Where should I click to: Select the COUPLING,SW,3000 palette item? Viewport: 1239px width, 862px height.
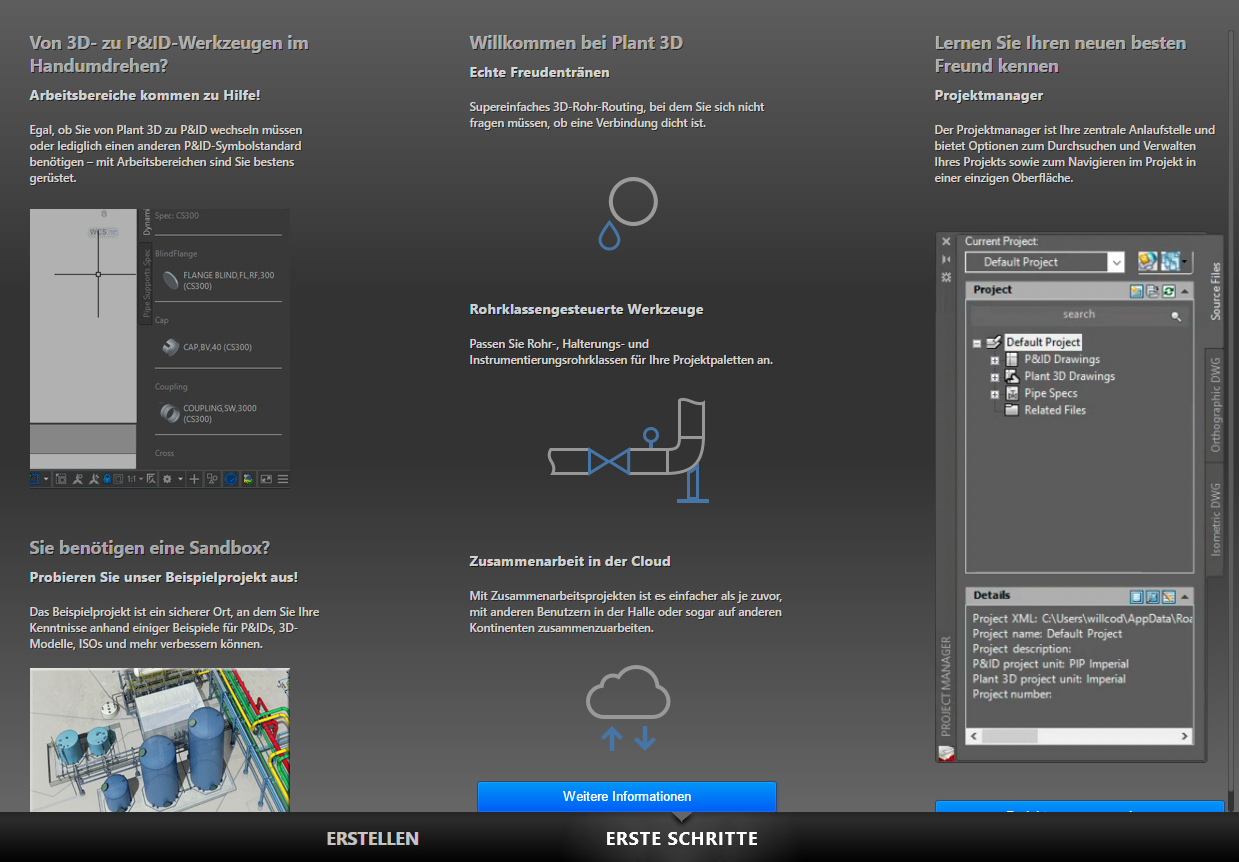210,414
